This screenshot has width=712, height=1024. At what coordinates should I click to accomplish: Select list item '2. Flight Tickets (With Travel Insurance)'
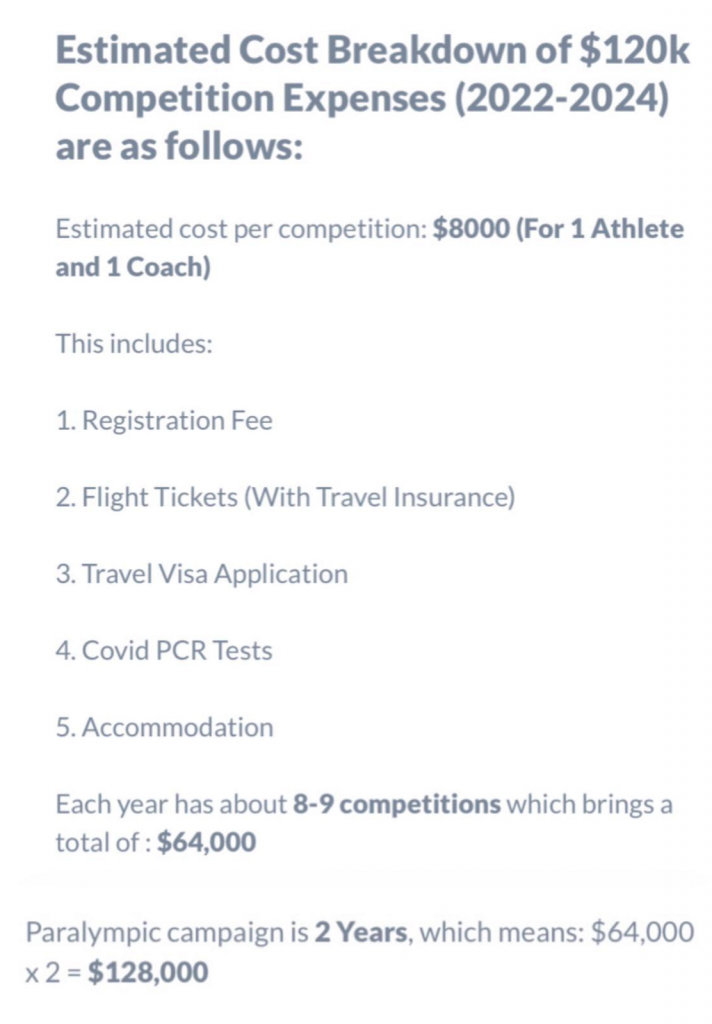point(285,498)
